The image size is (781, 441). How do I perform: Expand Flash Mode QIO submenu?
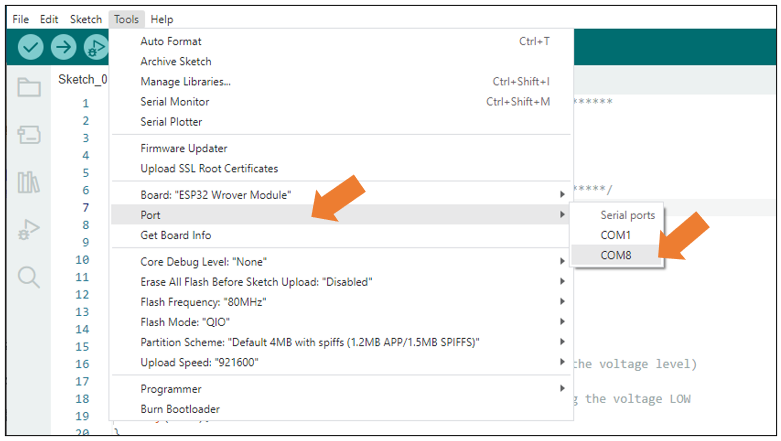click(x=342, y=322)
